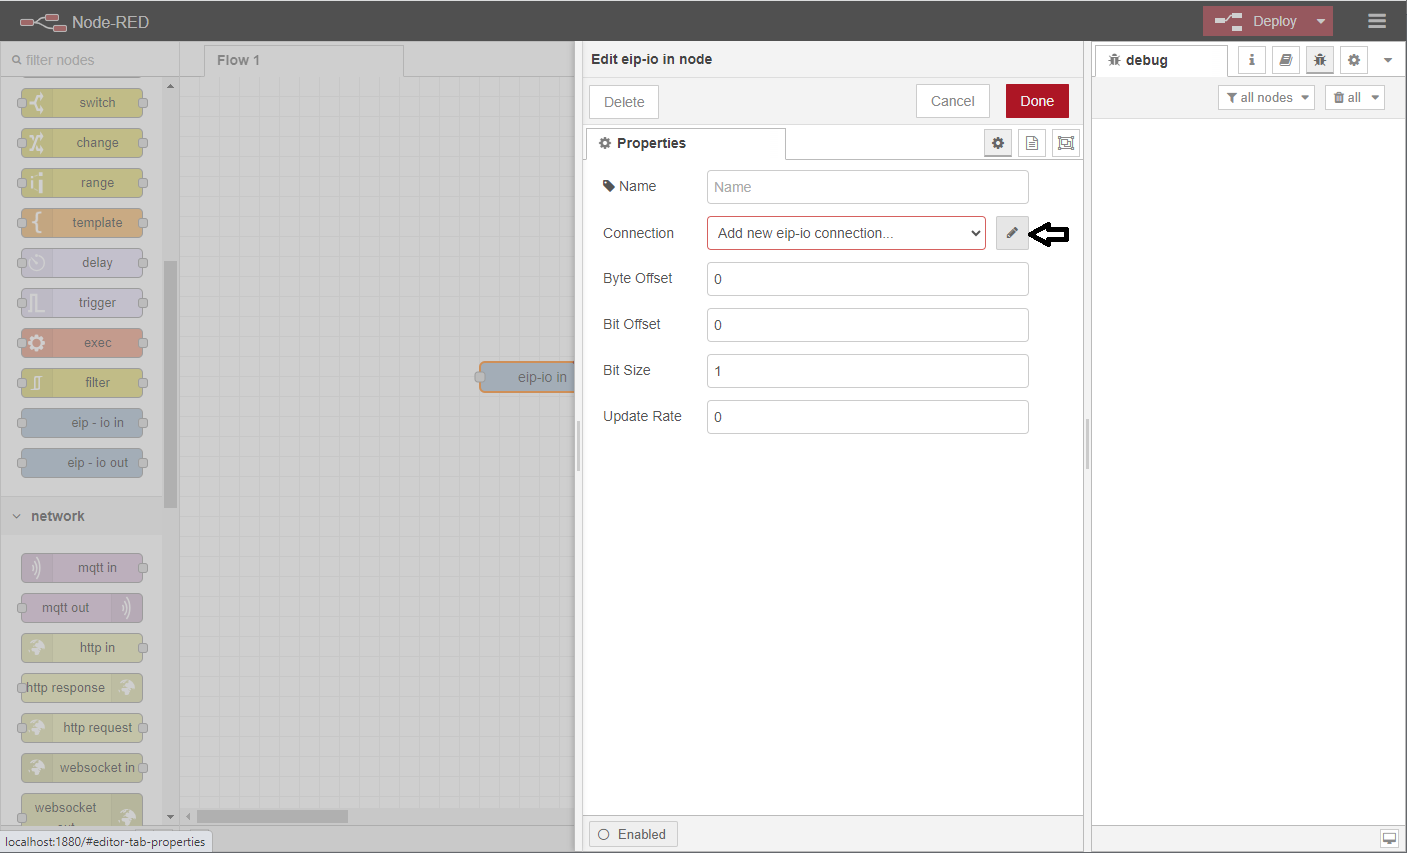Screen dimensions: 1407x853
Task: Switch to the Flow 1 tab
Action: pos(304,60)
